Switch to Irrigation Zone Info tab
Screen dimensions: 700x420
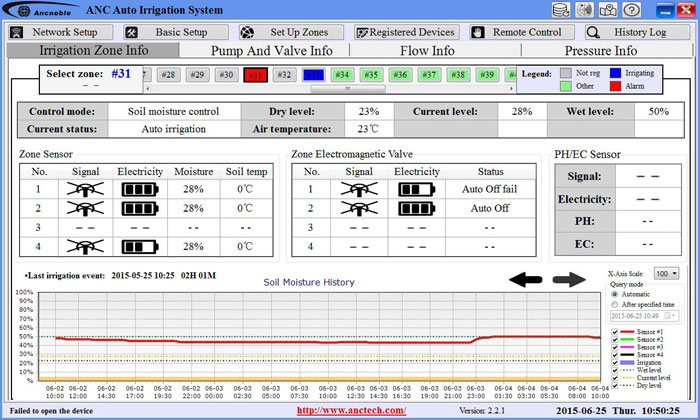coord(93,50)
